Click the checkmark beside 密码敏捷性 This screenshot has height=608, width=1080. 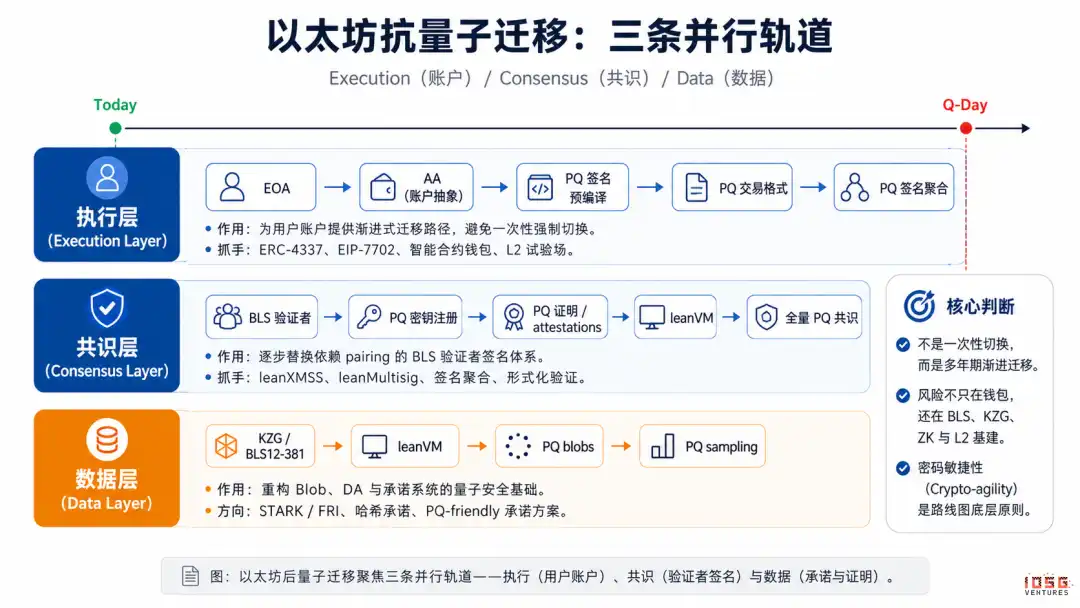pos(903,468)
